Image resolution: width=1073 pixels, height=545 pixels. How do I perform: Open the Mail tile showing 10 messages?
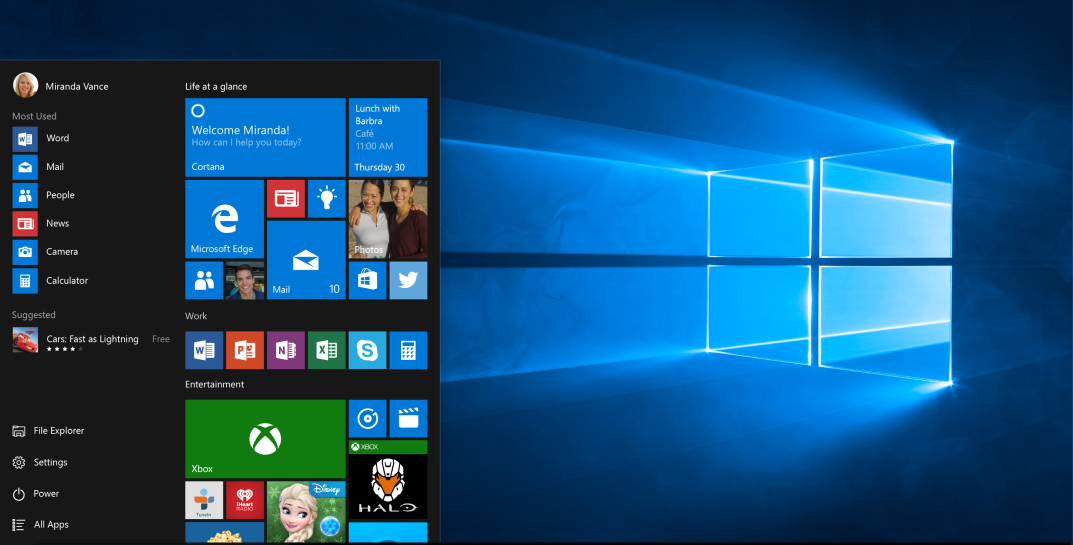pyautogui.click(x=306, y=260)
